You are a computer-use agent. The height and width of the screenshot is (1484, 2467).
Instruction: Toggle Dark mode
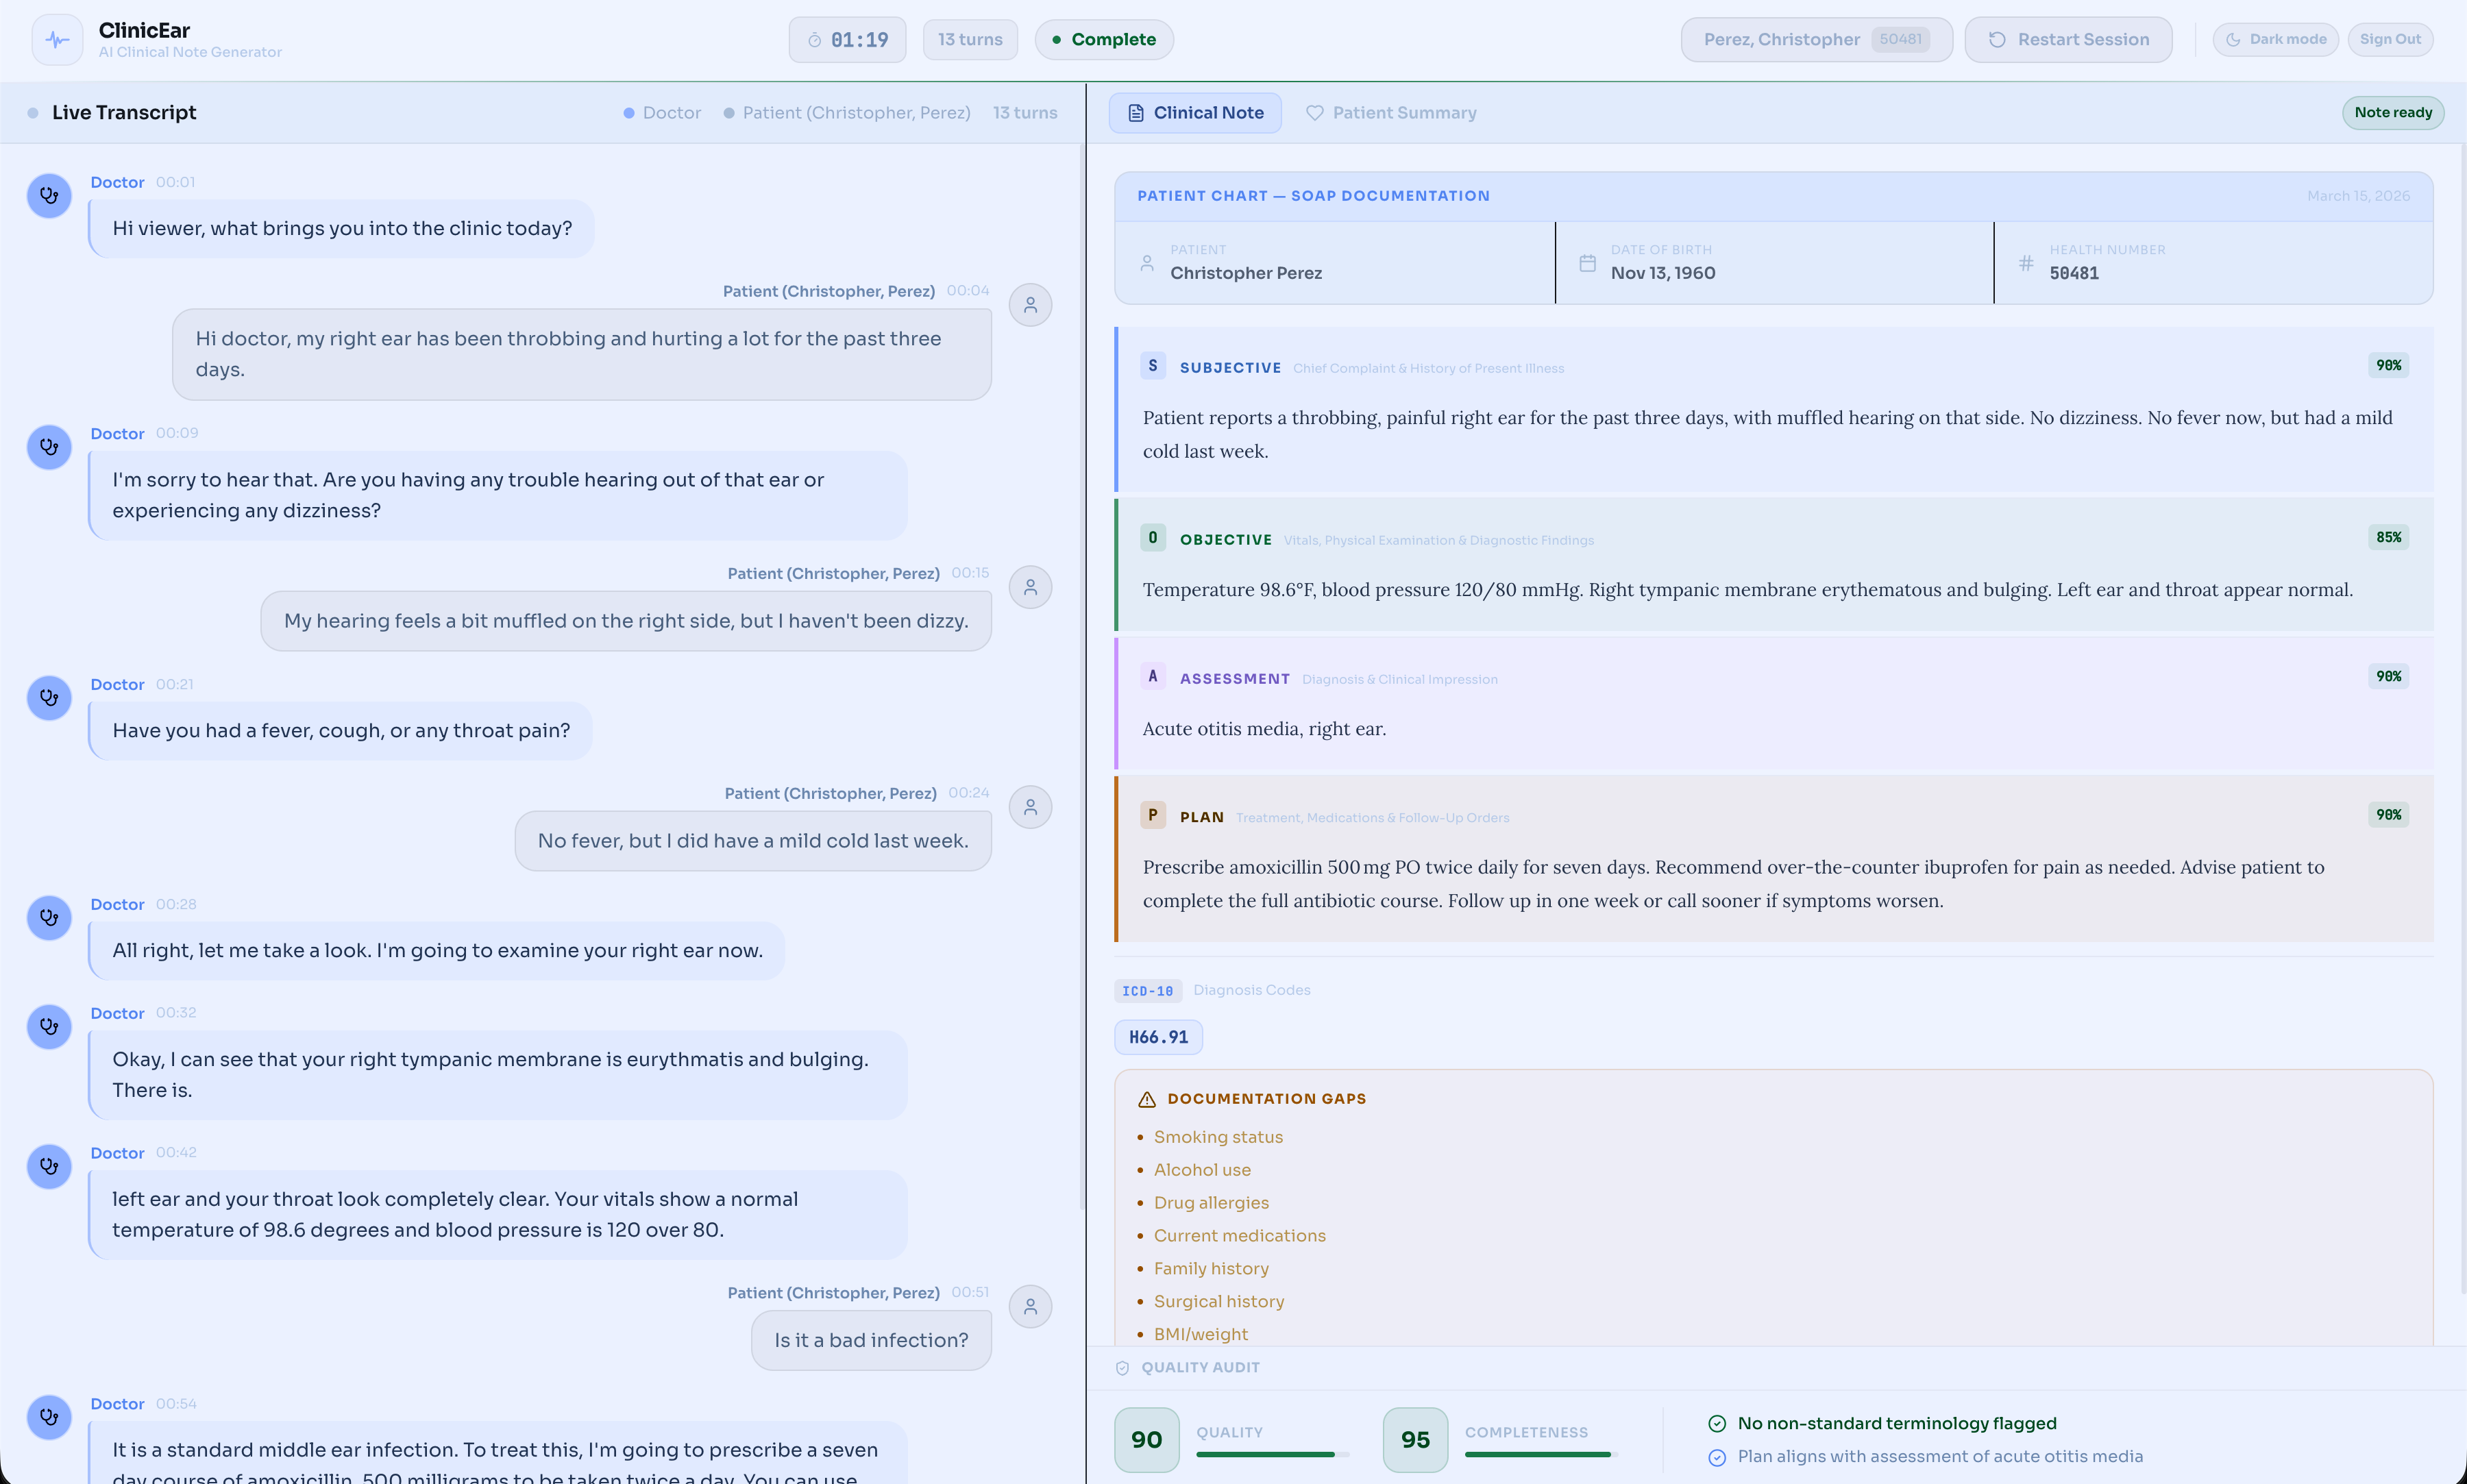[2275, 40]
